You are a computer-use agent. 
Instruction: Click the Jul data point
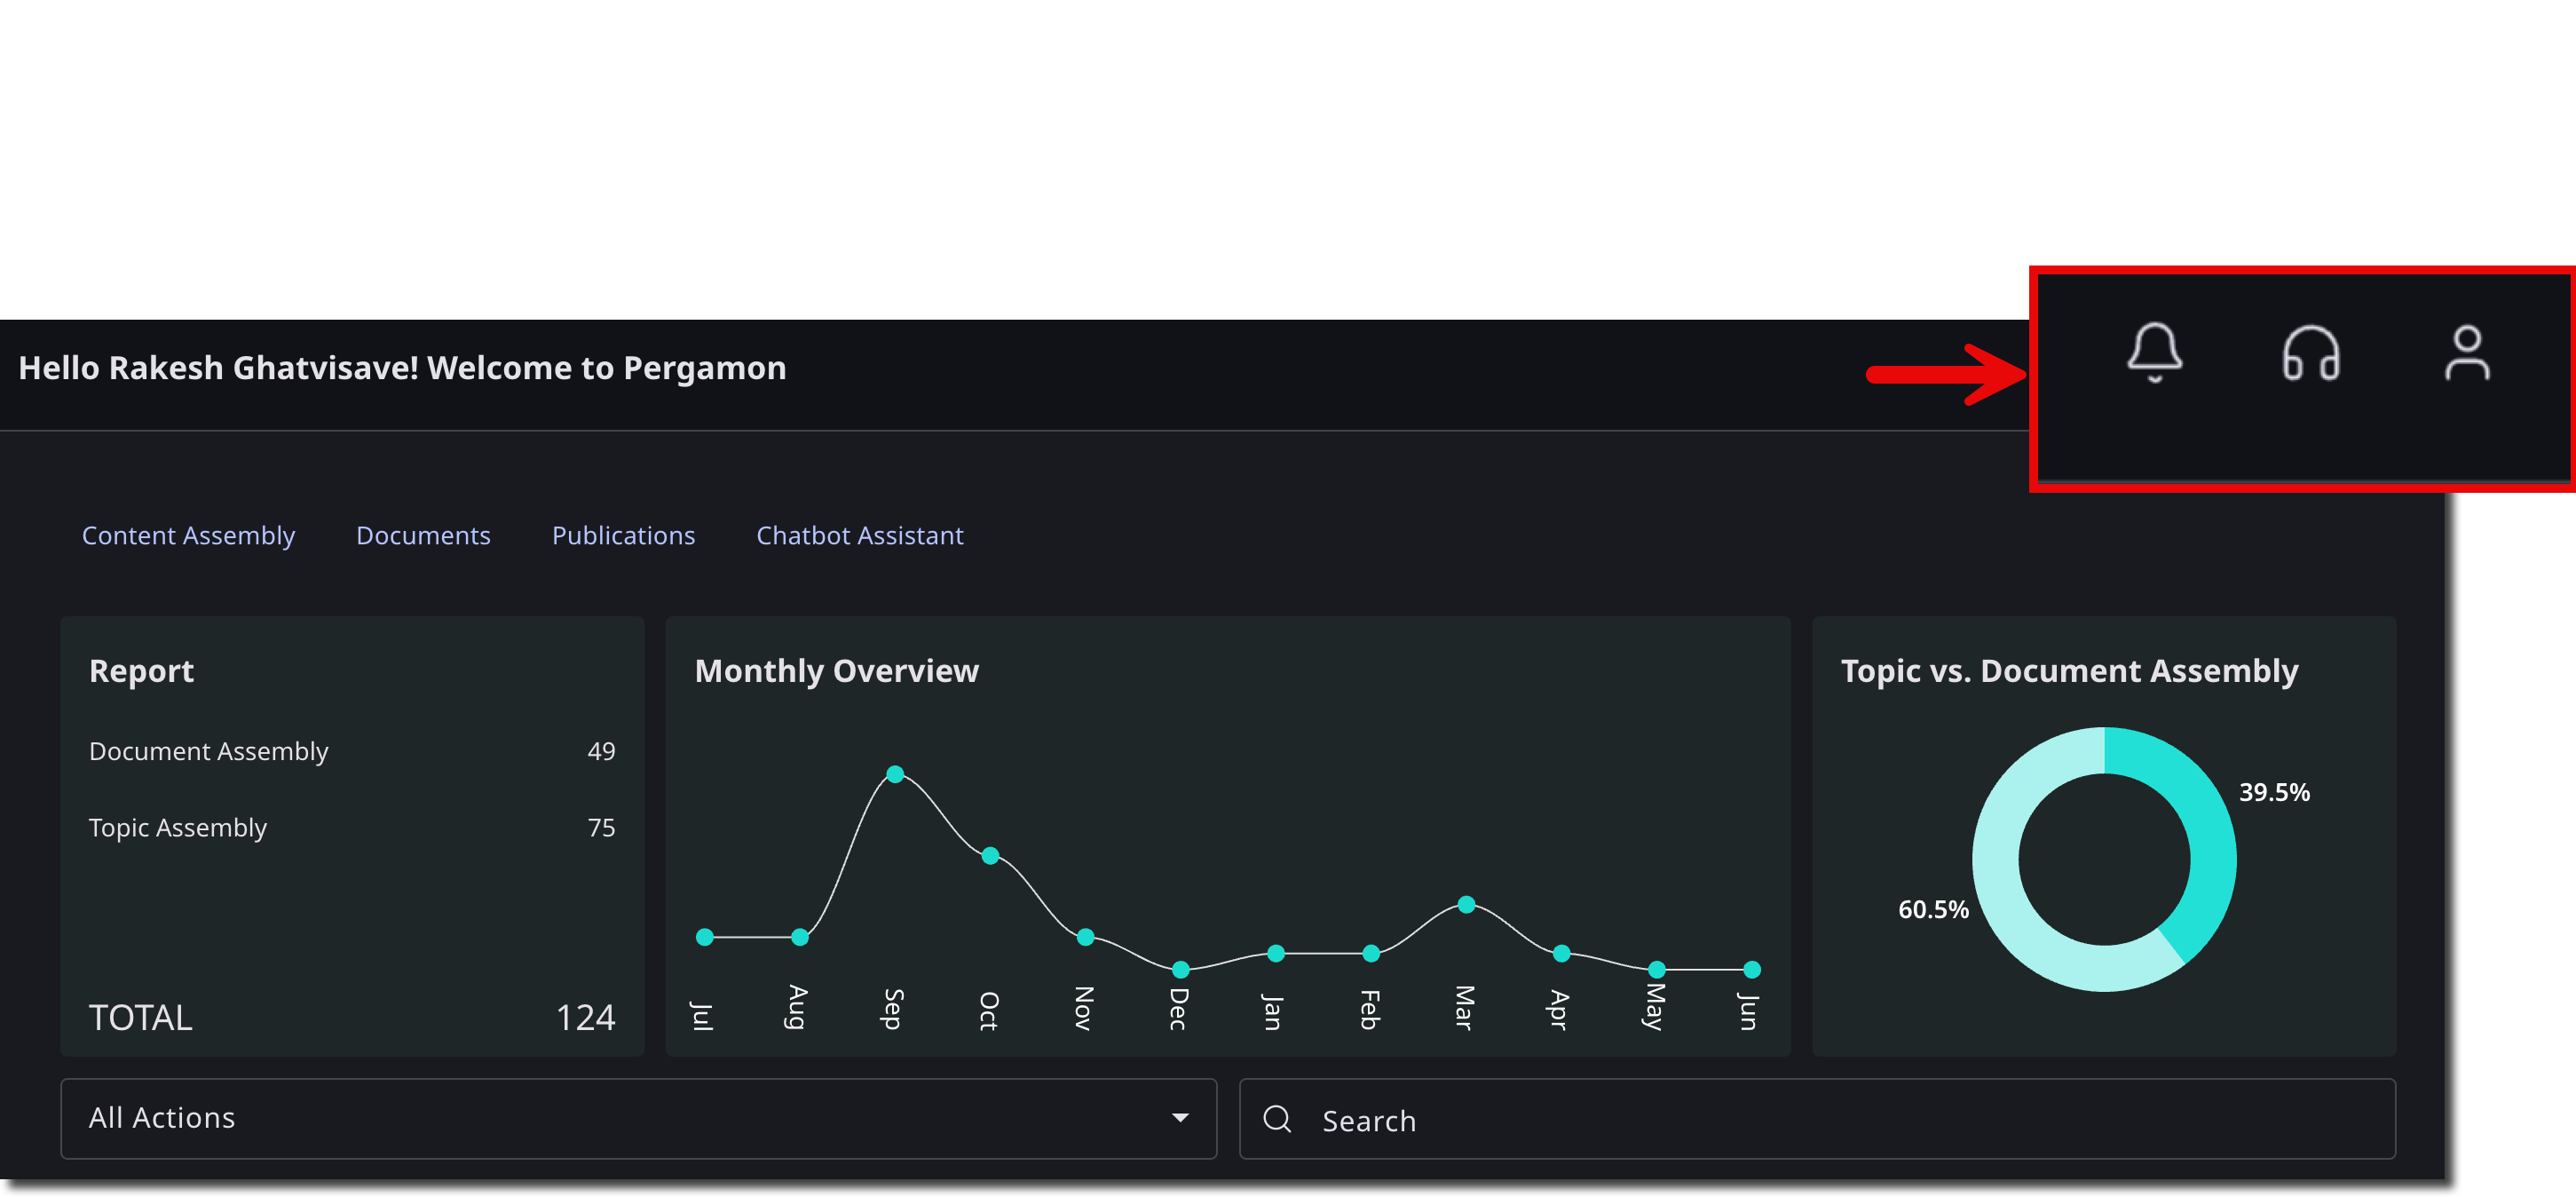click(705, 937)
